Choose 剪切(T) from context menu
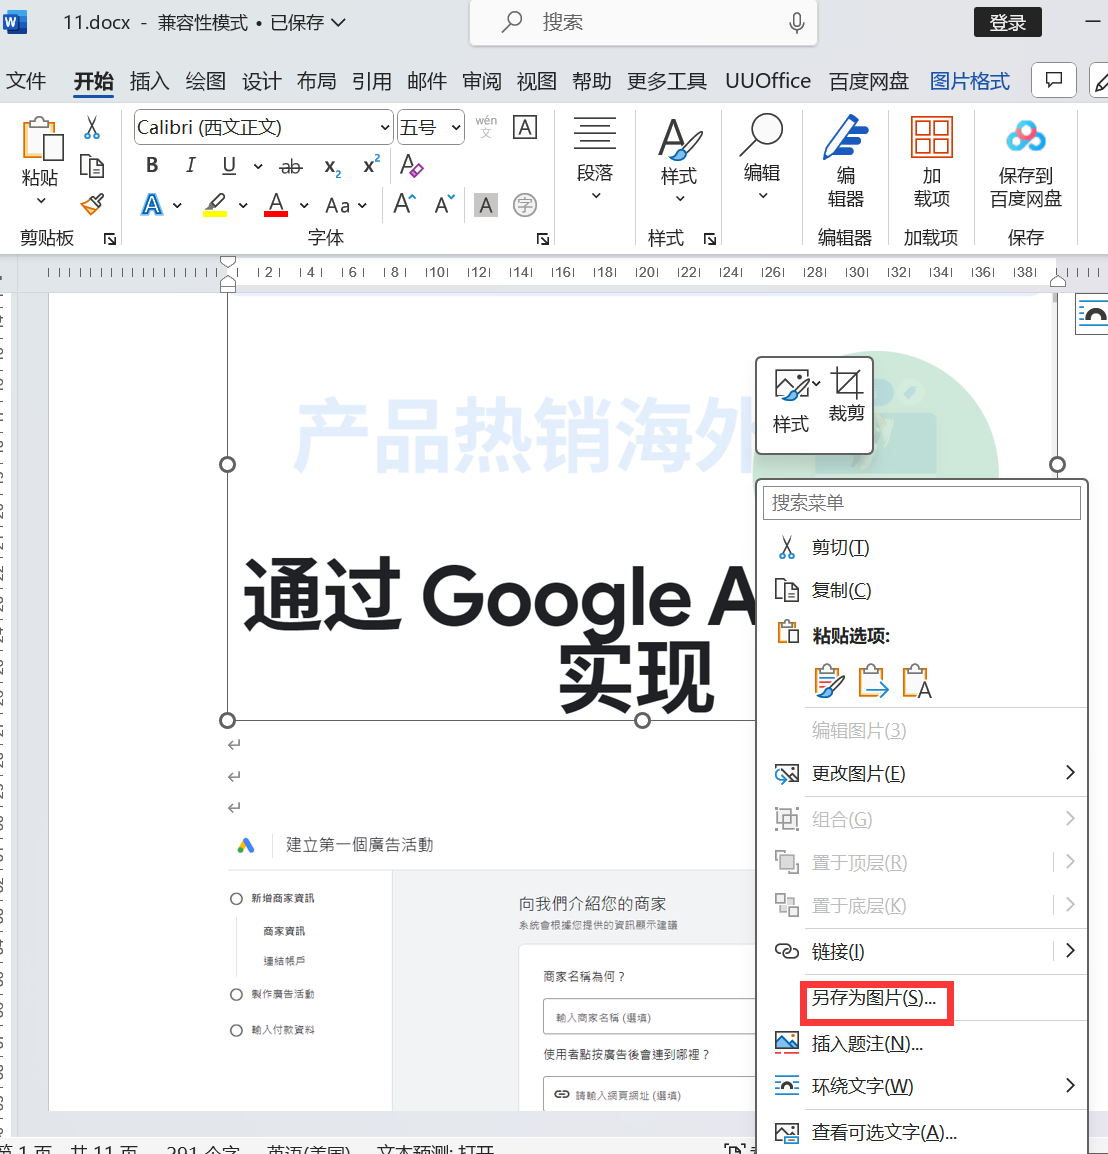Screen dimensions: 1108x1154 922,548
